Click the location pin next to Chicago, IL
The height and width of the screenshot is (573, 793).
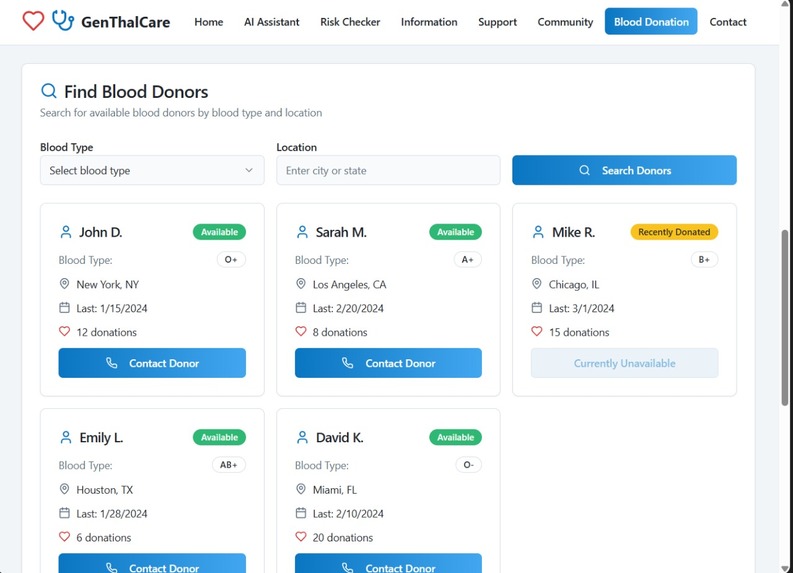click(x=537, y=284)
